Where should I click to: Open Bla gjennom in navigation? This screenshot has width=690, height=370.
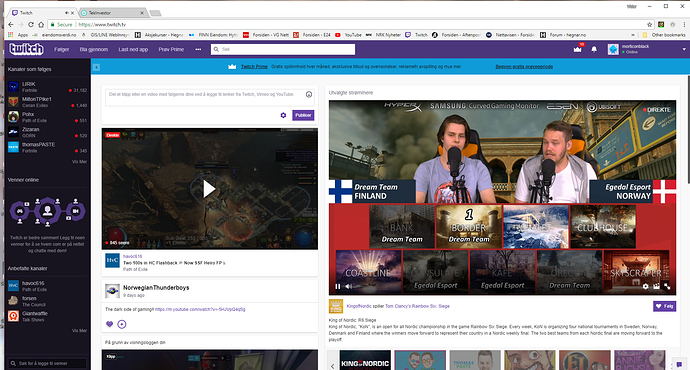click(x=94, y=49)
